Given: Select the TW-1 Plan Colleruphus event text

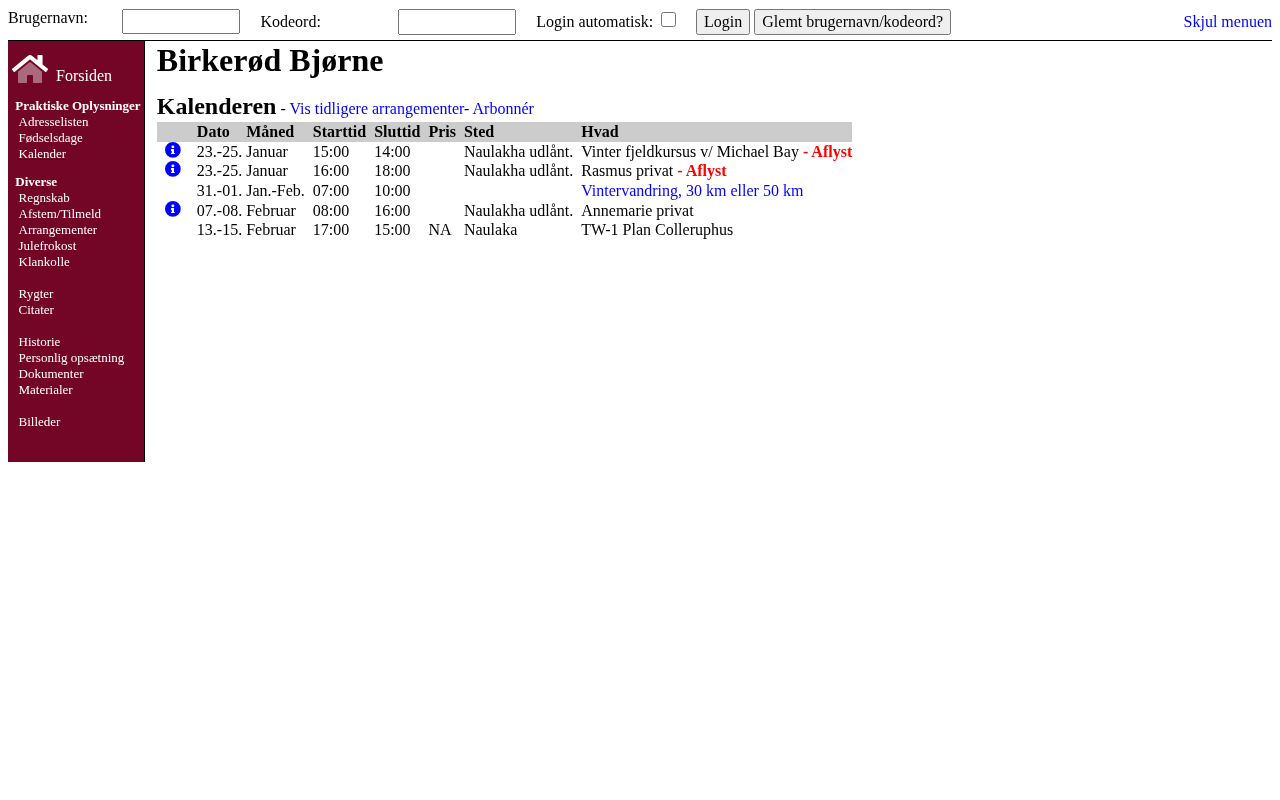Looking at the screenshot, I should click(657, 230).
